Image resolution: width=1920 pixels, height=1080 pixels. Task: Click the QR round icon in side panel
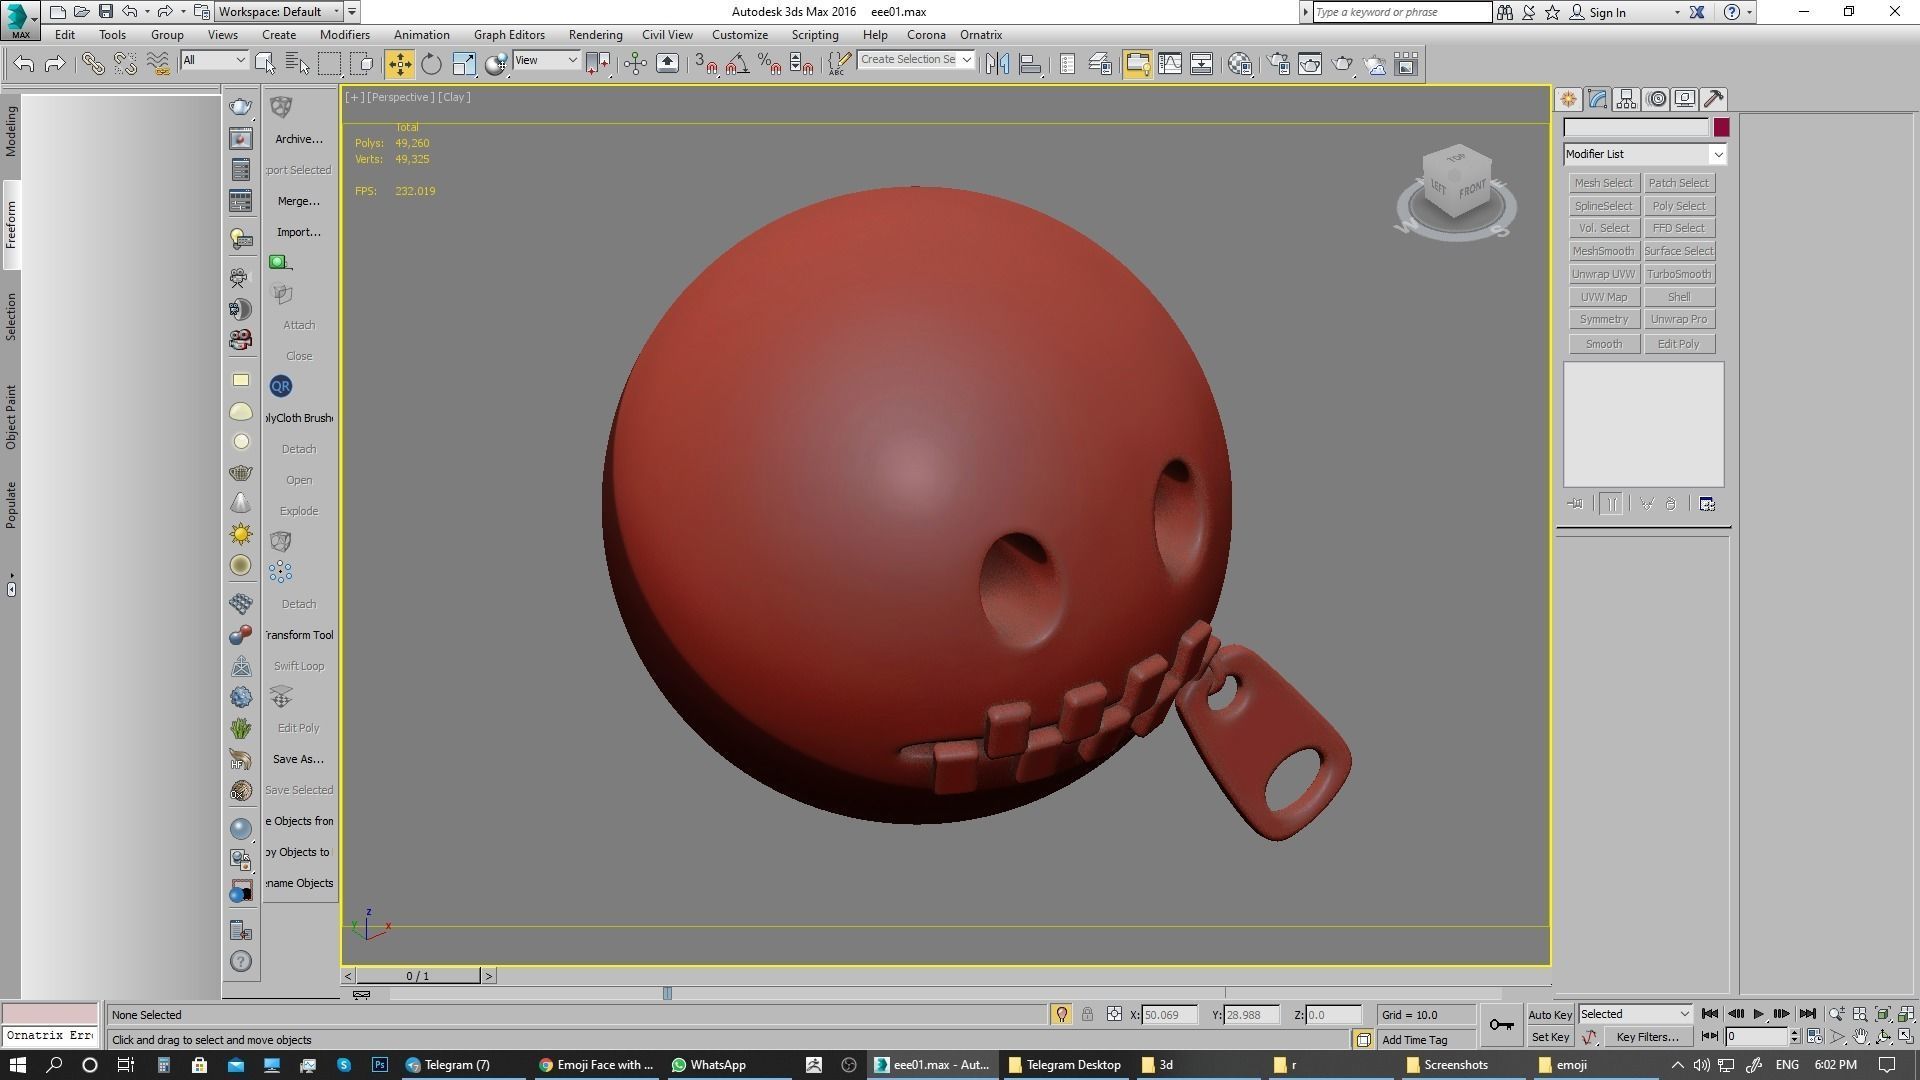tap(280, 386)
